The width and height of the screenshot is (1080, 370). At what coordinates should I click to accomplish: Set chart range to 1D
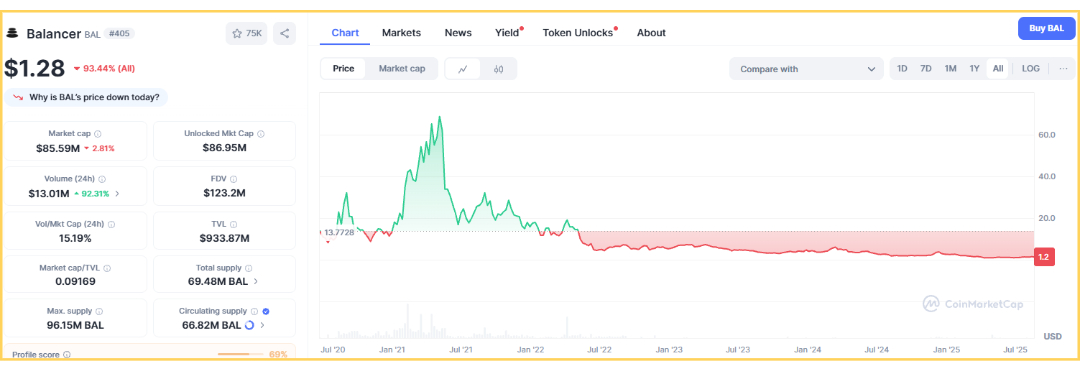(x=902, y=68)
